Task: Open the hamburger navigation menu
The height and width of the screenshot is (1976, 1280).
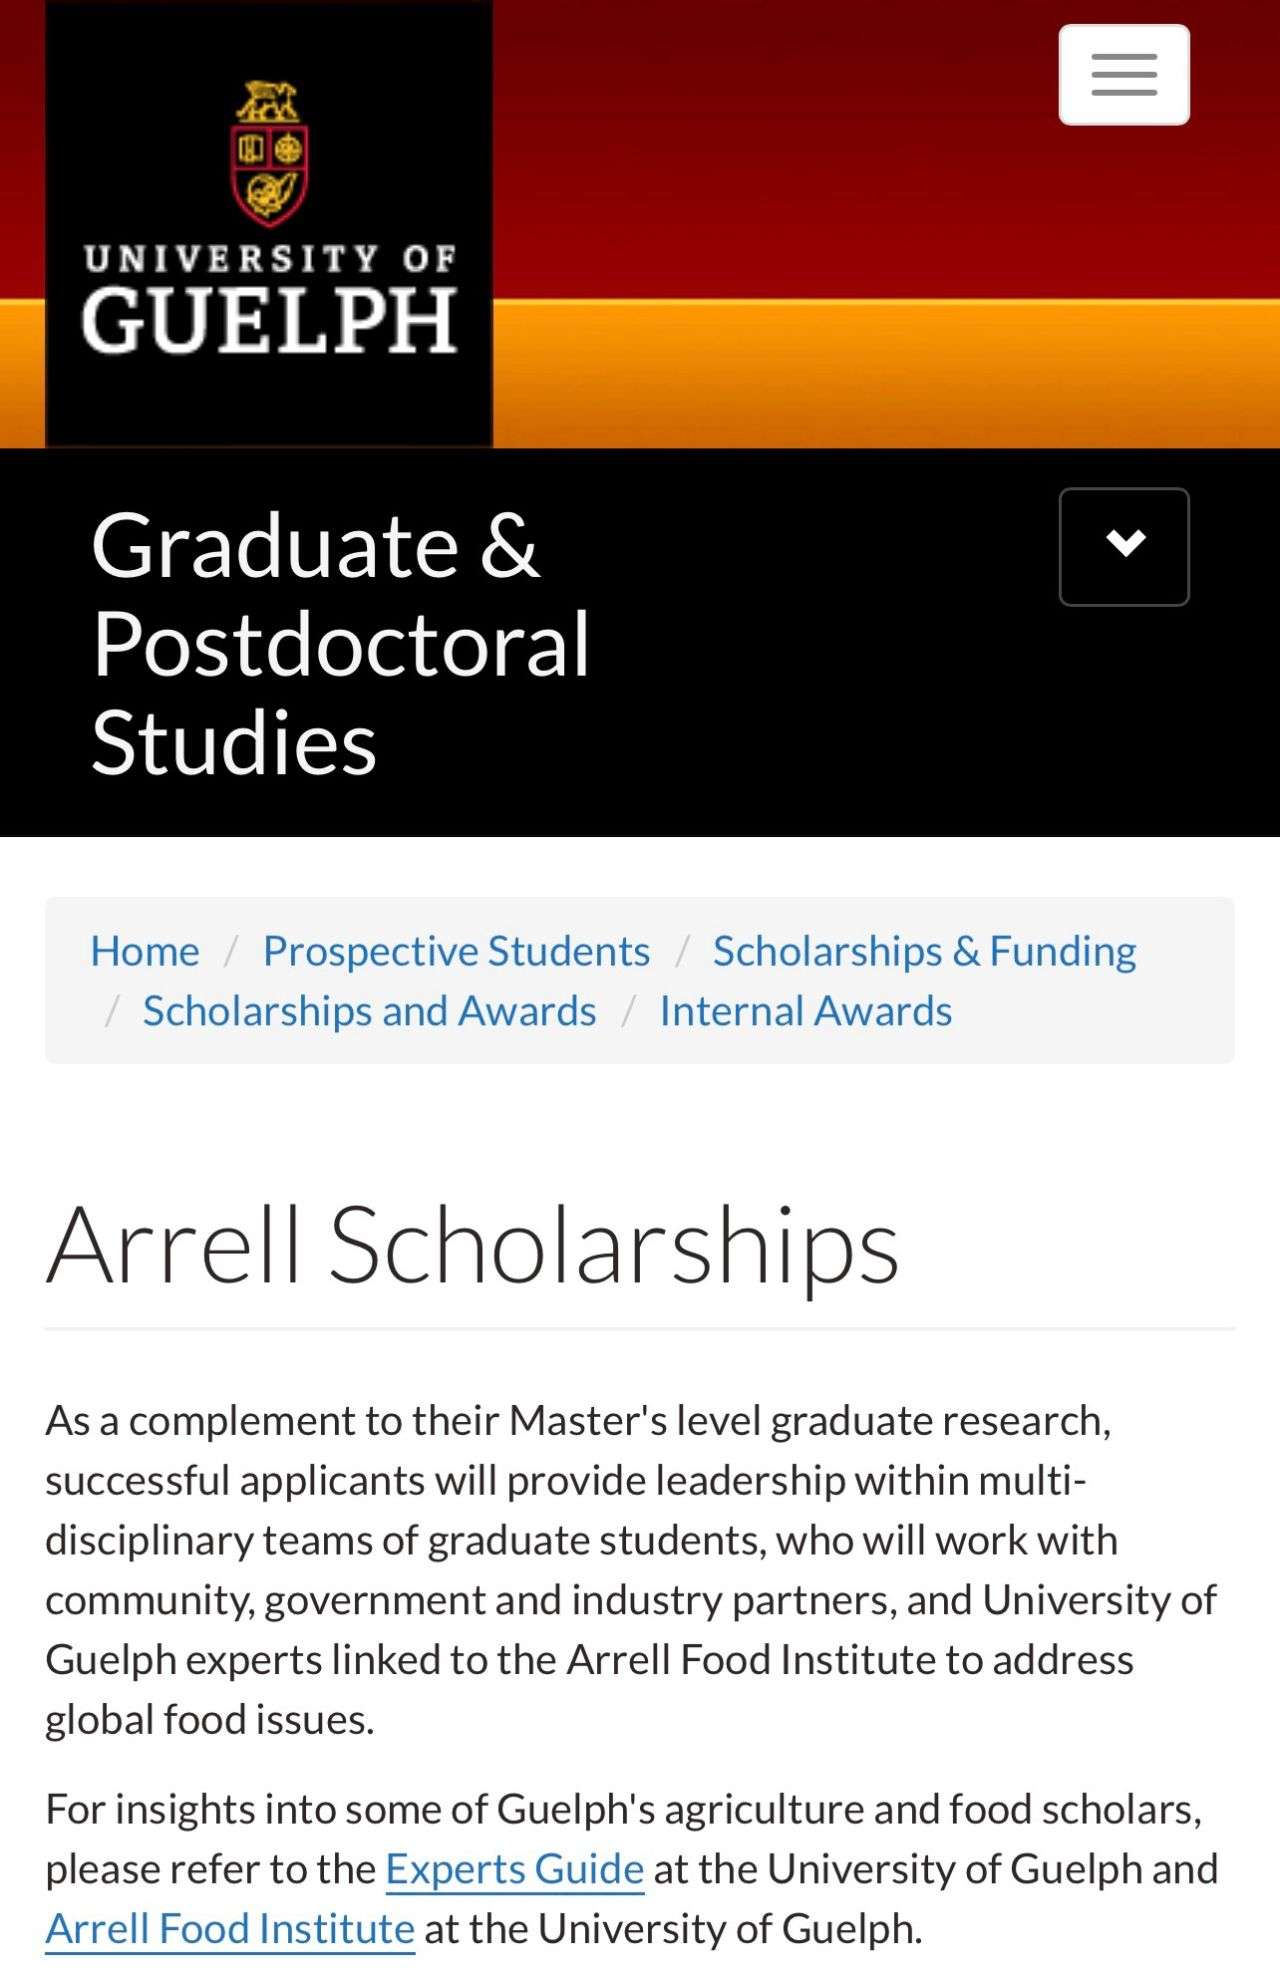Action: tap(1124, 75)
